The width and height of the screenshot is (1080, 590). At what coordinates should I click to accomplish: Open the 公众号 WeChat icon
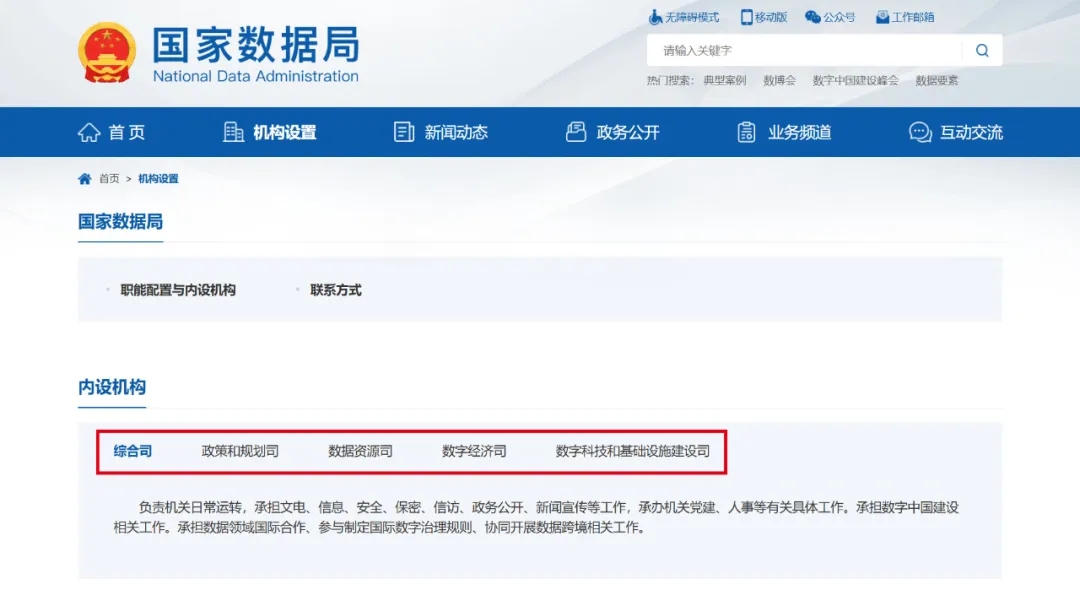point(813,17)
